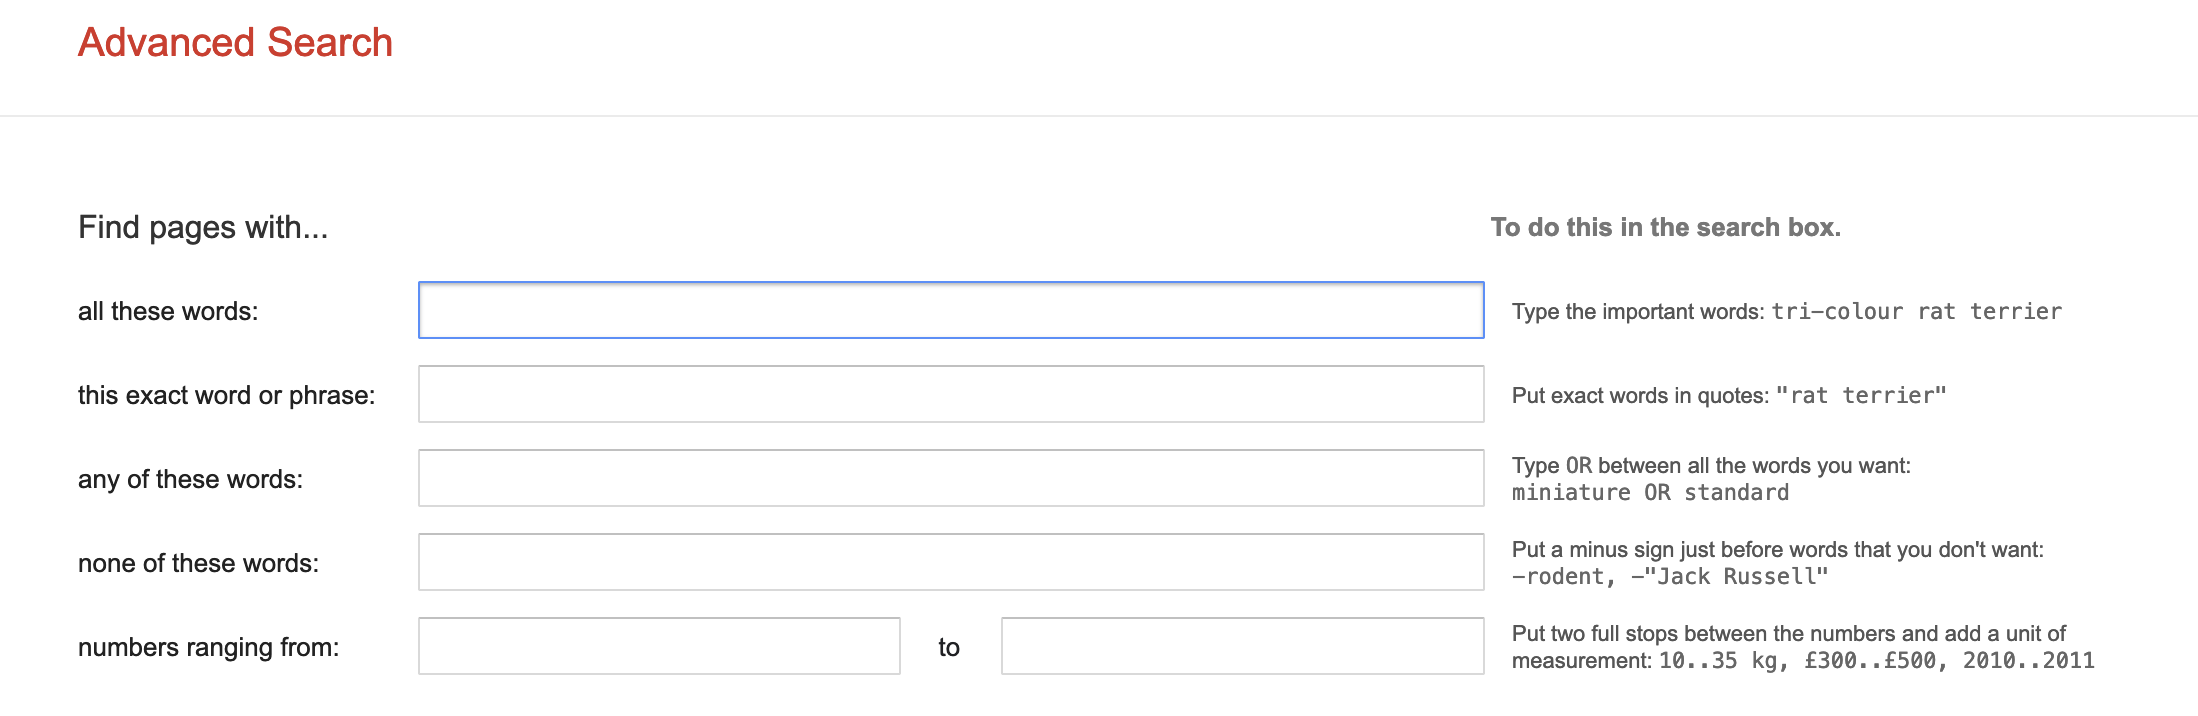
Task: Click the '-rodent' exclusion example text
Action: [1555, 576]
